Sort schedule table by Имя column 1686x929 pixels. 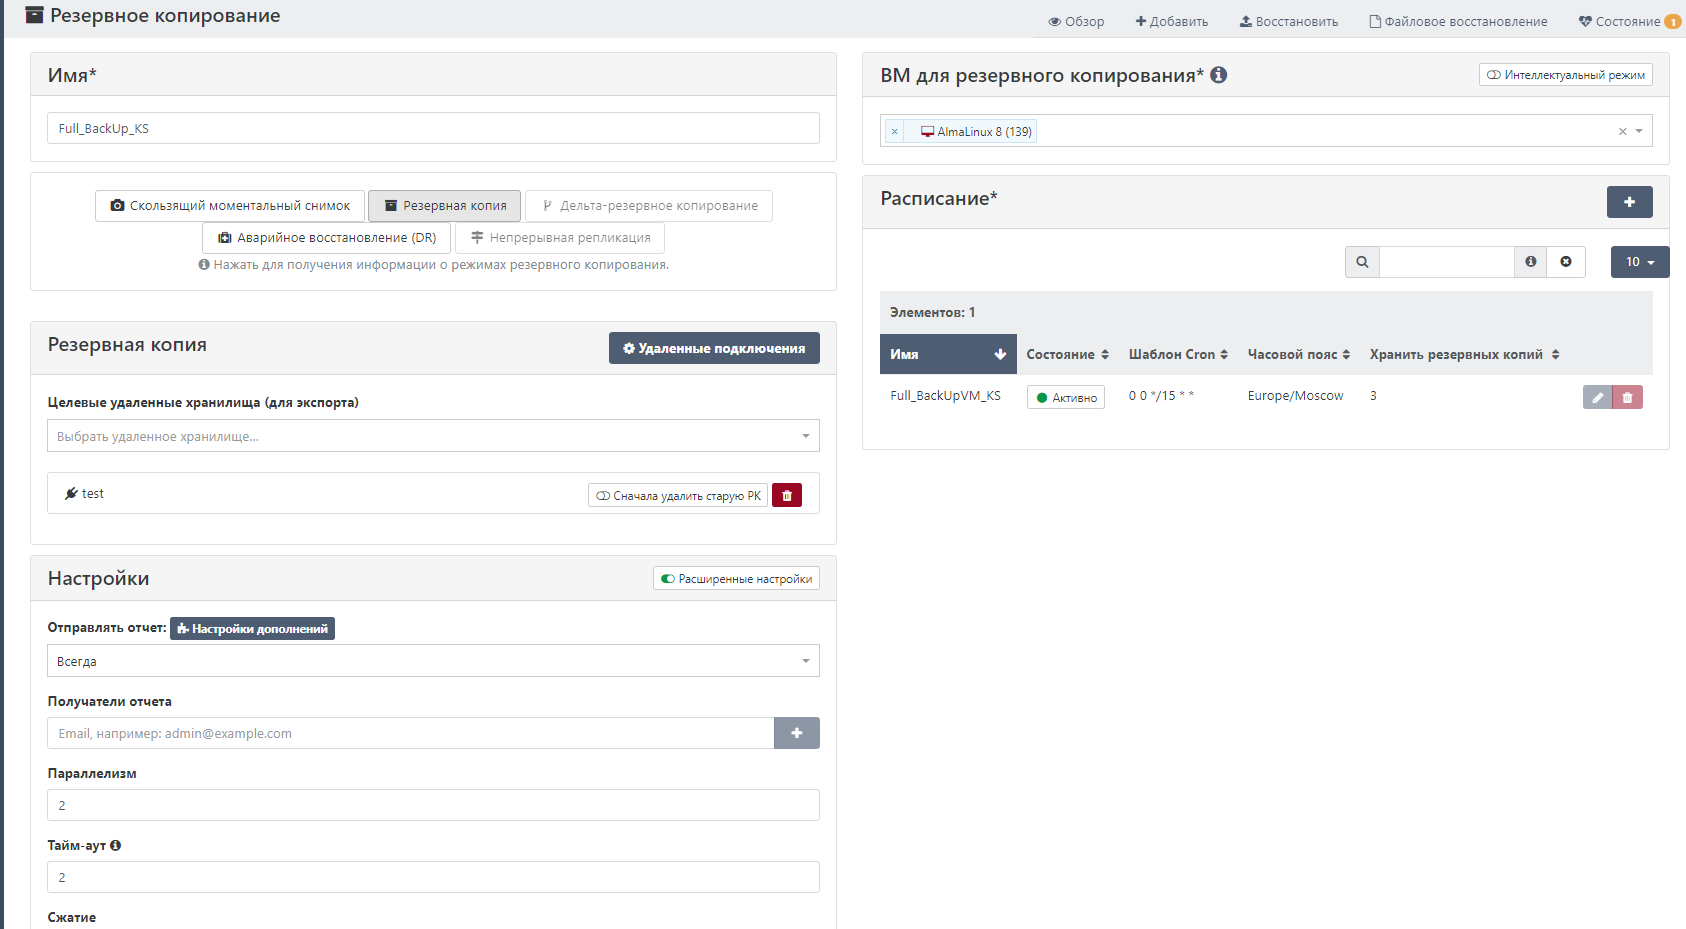[948, 354]
